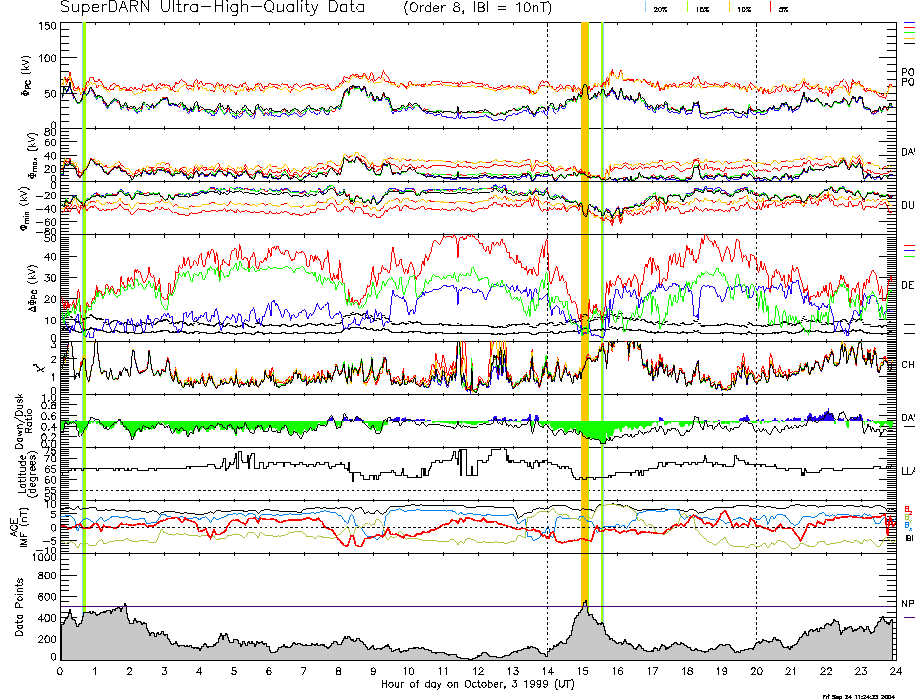Click the green vertical line near hour 0.7
Viewport: 915px width, 700px height.
click(x=84, y=300)
